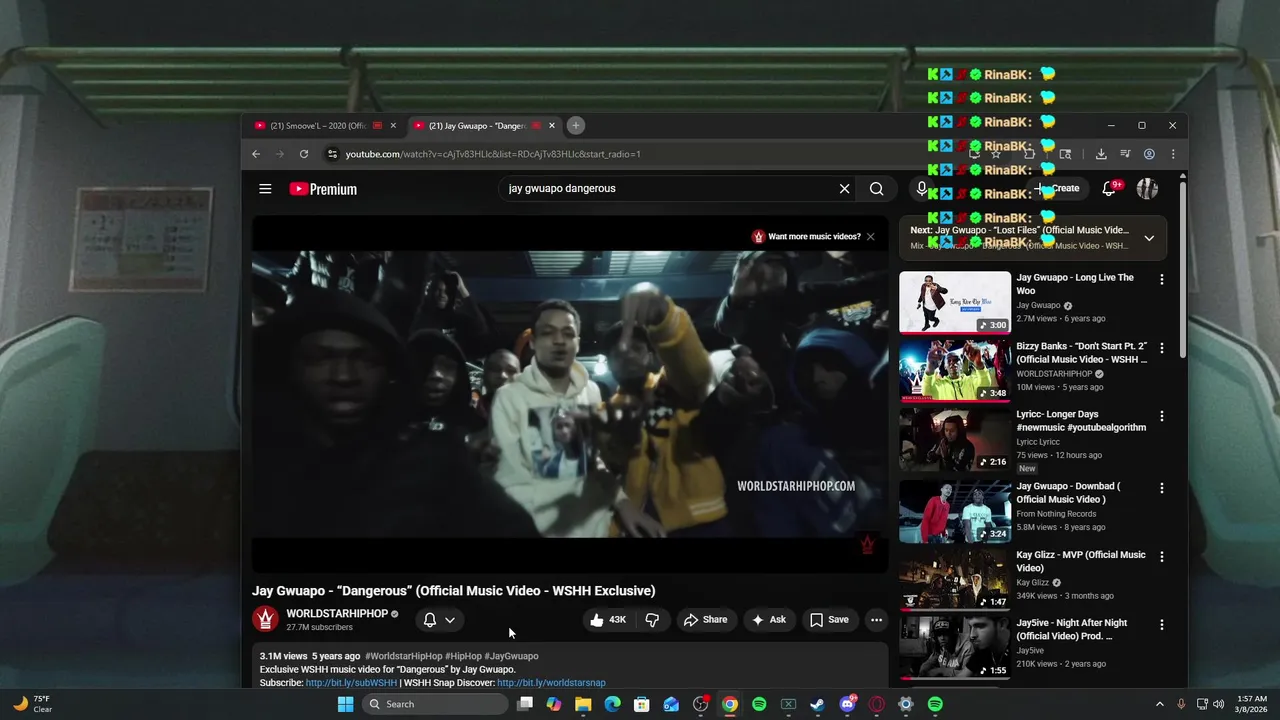
Task: Open Jay5ive - Night After Night title
Action: (x=1072, y=629)
